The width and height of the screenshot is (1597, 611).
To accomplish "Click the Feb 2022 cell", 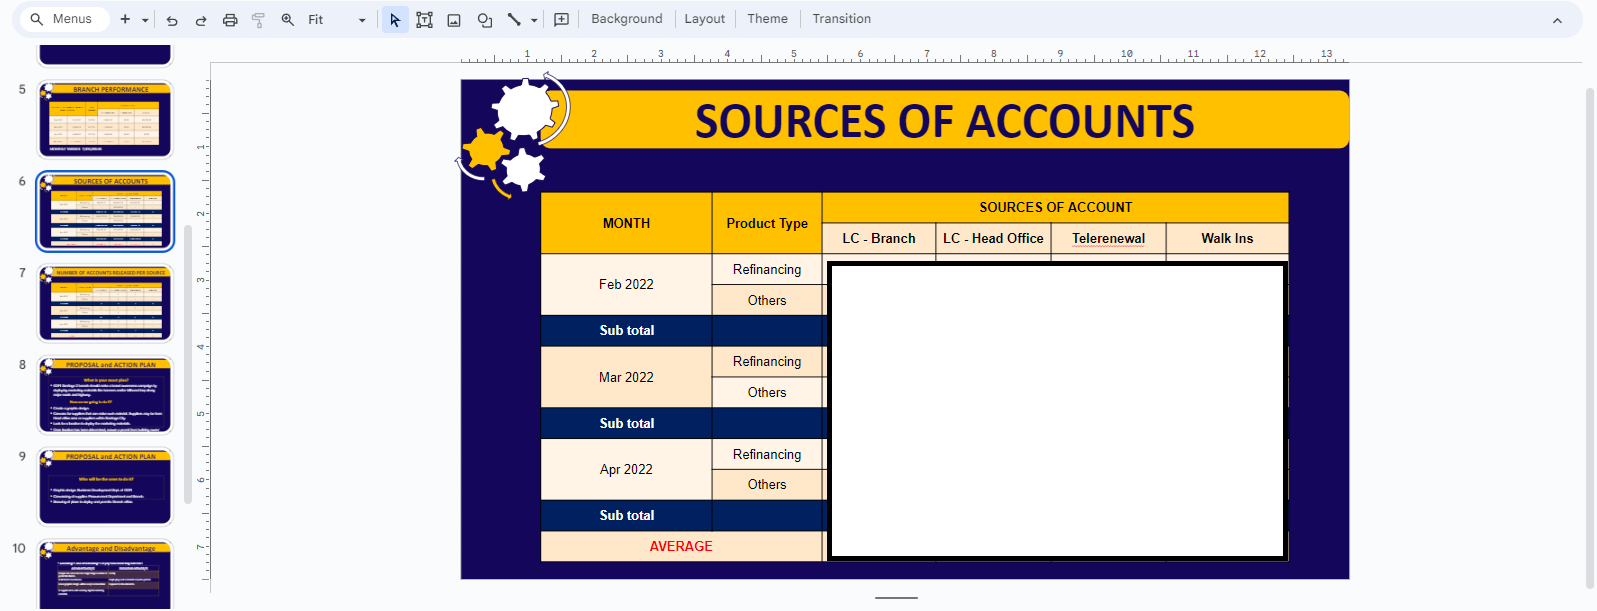I will point(626,284).
